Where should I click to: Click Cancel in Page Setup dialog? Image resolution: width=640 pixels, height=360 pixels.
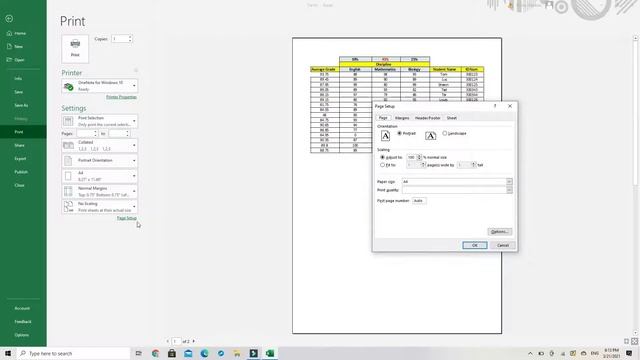point(503,245)
